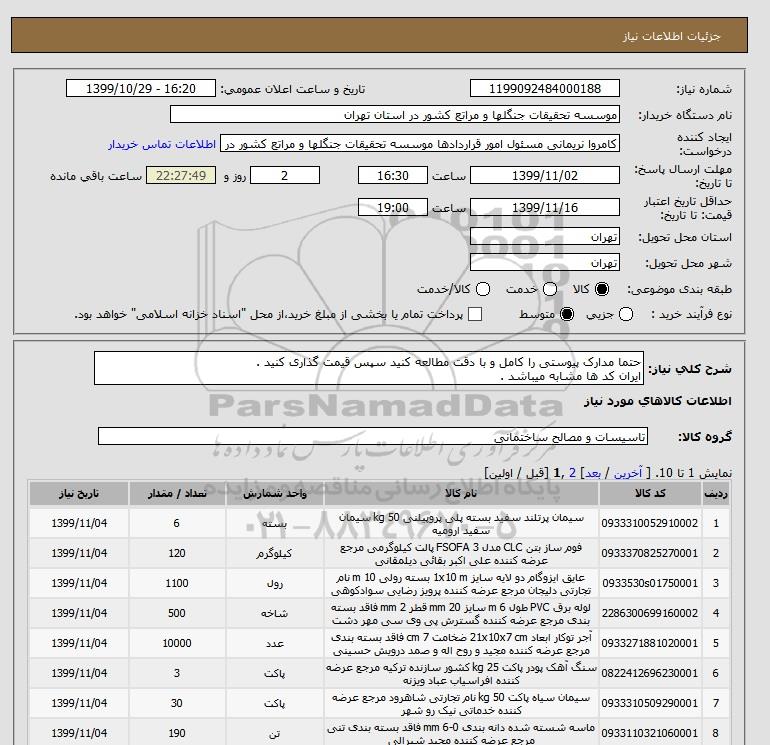Select item code 093331005291​0002

[650, 524]
